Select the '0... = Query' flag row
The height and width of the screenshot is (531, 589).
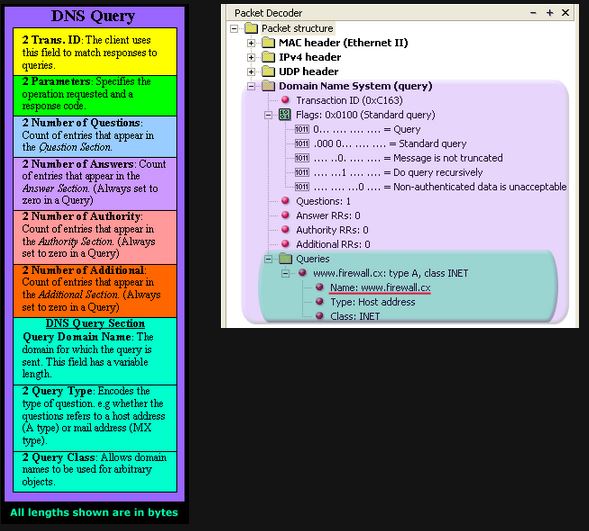tap(367, 130)
